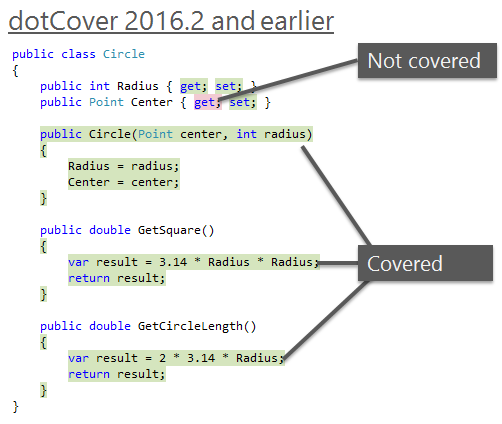Click the 'GetSquare()' method name
This screenshot has width=502, height=424.
(x=176, y=230)
